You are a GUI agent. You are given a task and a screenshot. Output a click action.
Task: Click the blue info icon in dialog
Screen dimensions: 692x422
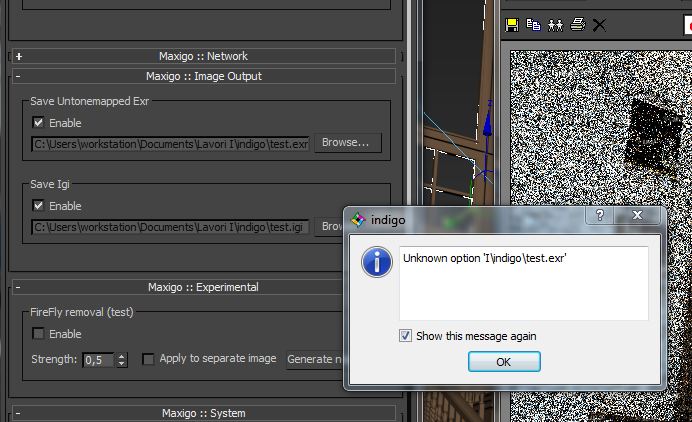coord(376,263)
